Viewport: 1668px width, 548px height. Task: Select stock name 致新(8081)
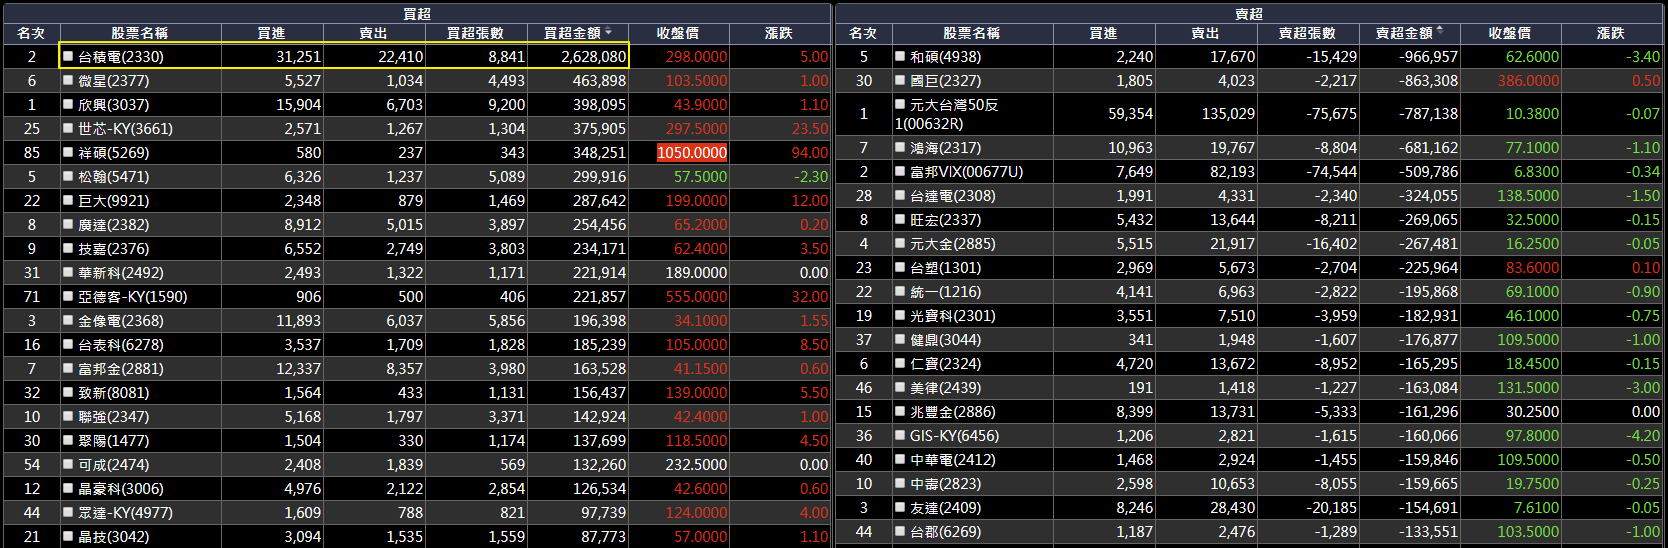pyautogui.click(x=113, y=393)
